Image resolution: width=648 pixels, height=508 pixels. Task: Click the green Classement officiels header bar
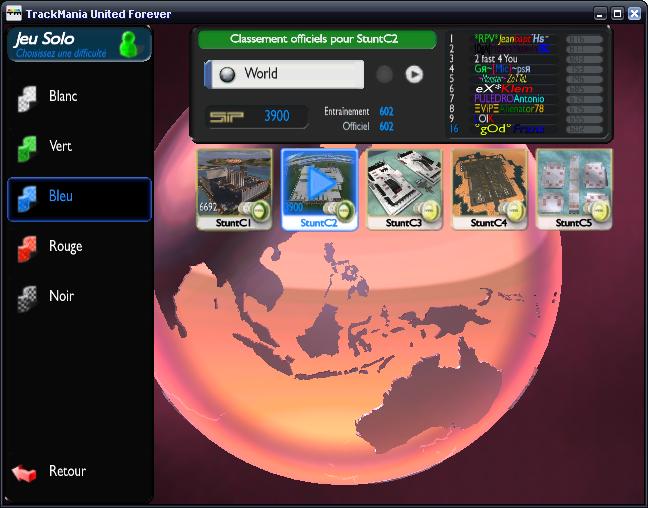317,39
